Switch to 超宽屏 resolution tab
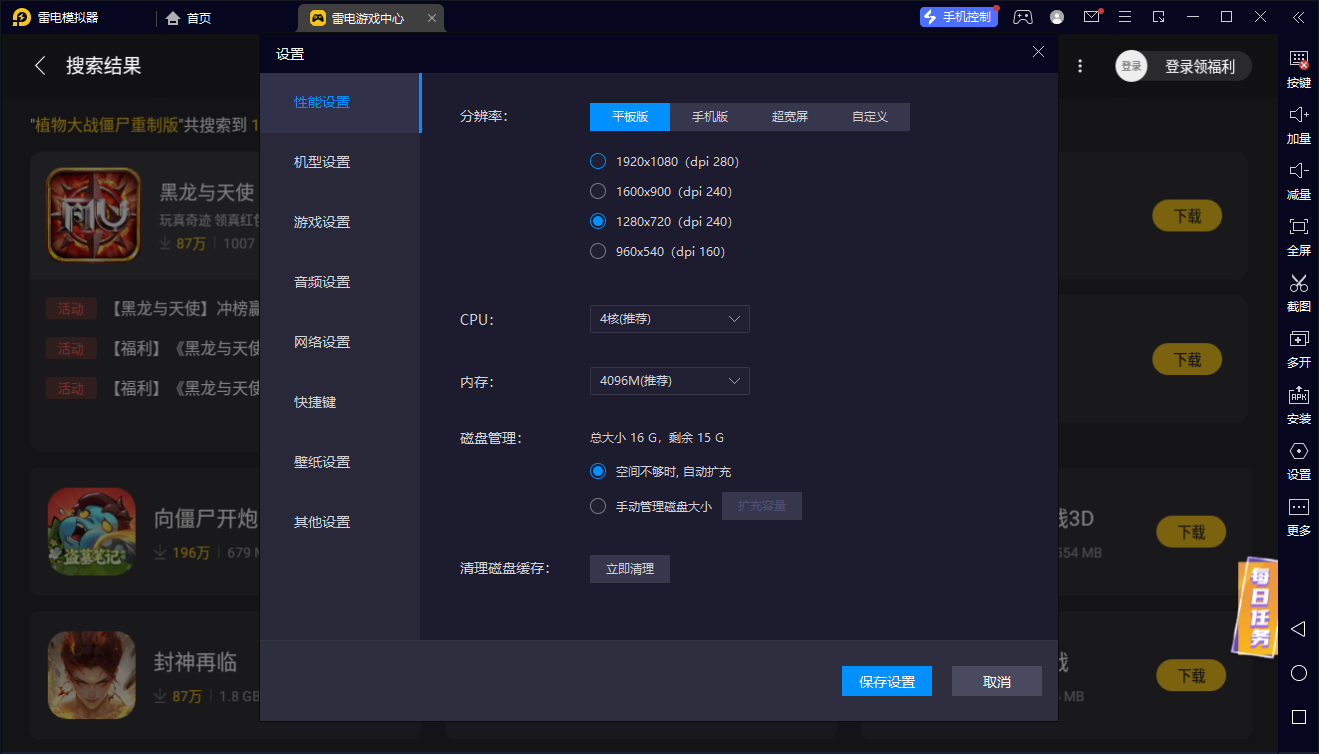The image size is (1319, 754). tap(790, 117)
